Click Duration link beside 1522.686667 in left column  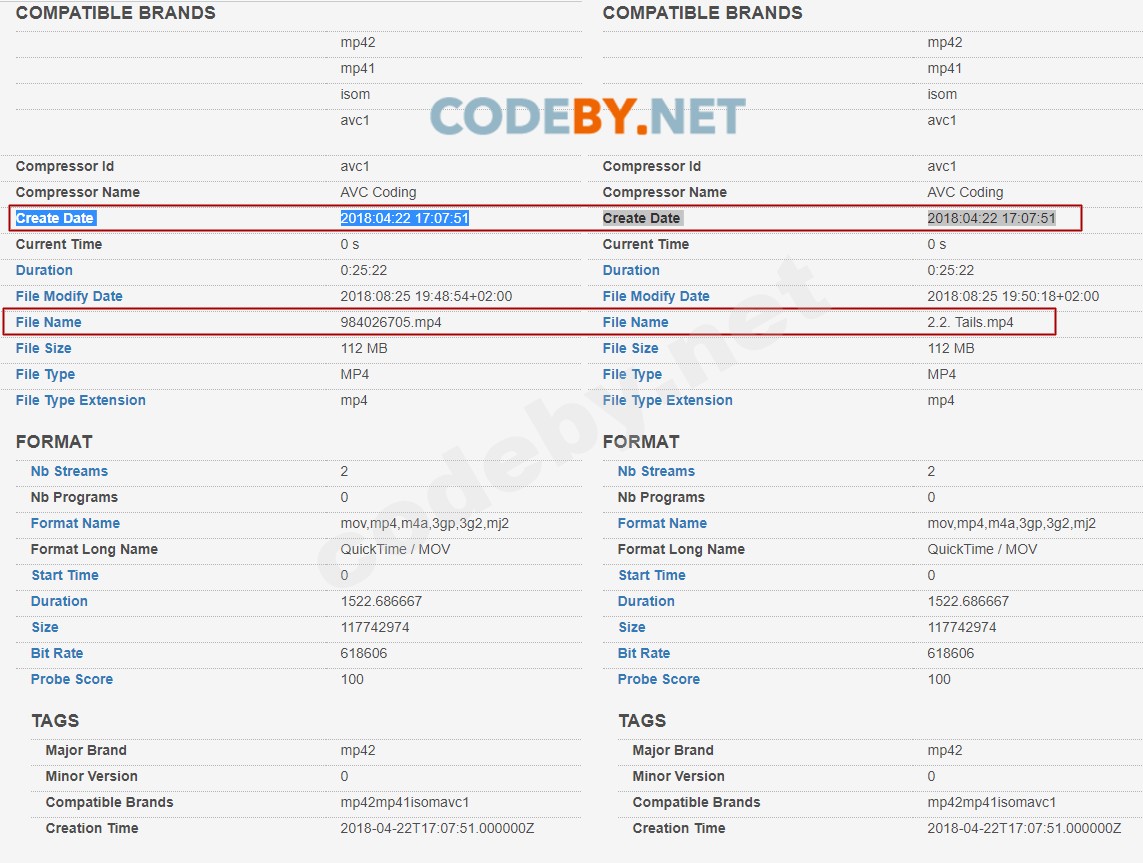(59, 601)
